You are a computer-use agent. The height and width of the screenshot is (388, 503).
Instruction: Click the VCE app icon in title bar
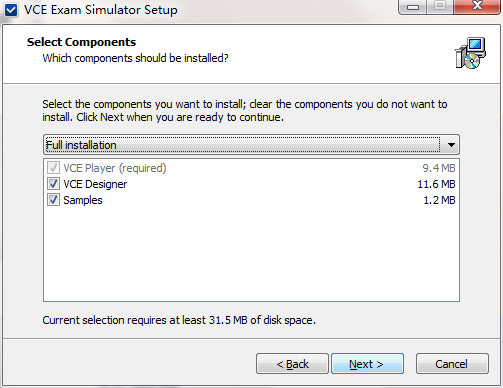pos(11,10)
